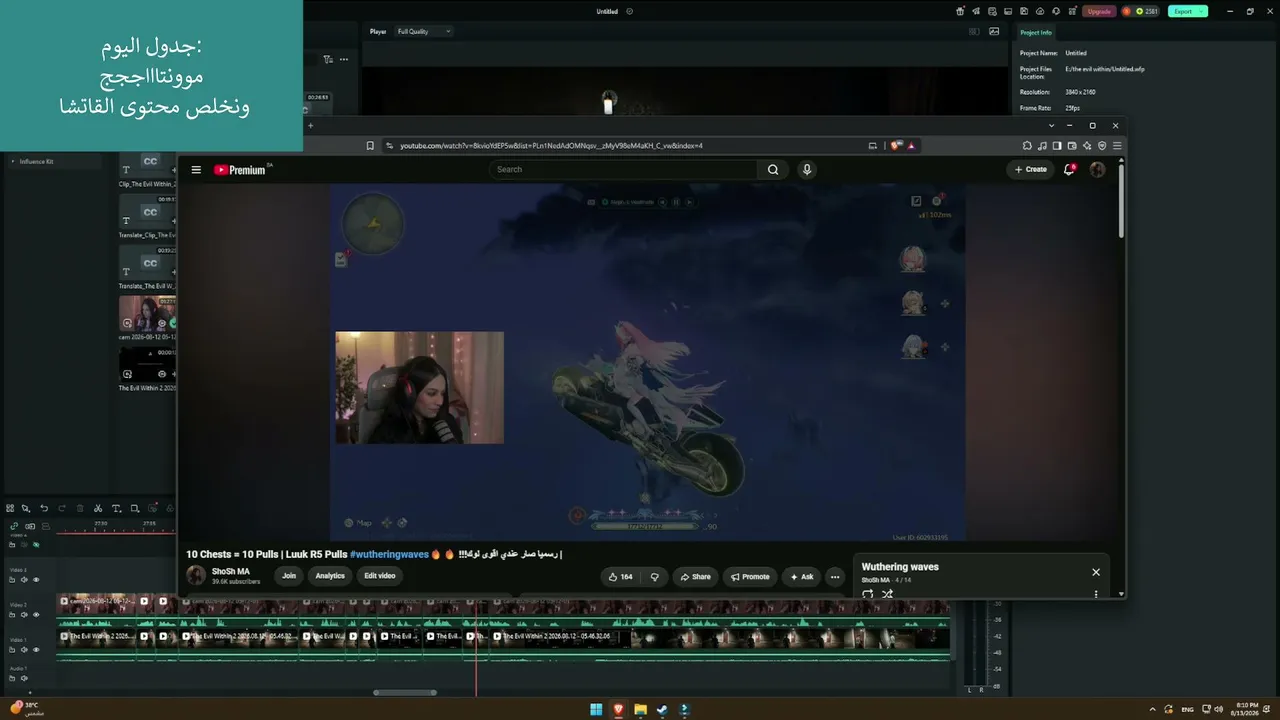Go to the YouTube Premium home logo
1280x720 pixels.
pyautogui.click(x=240, y=170)
